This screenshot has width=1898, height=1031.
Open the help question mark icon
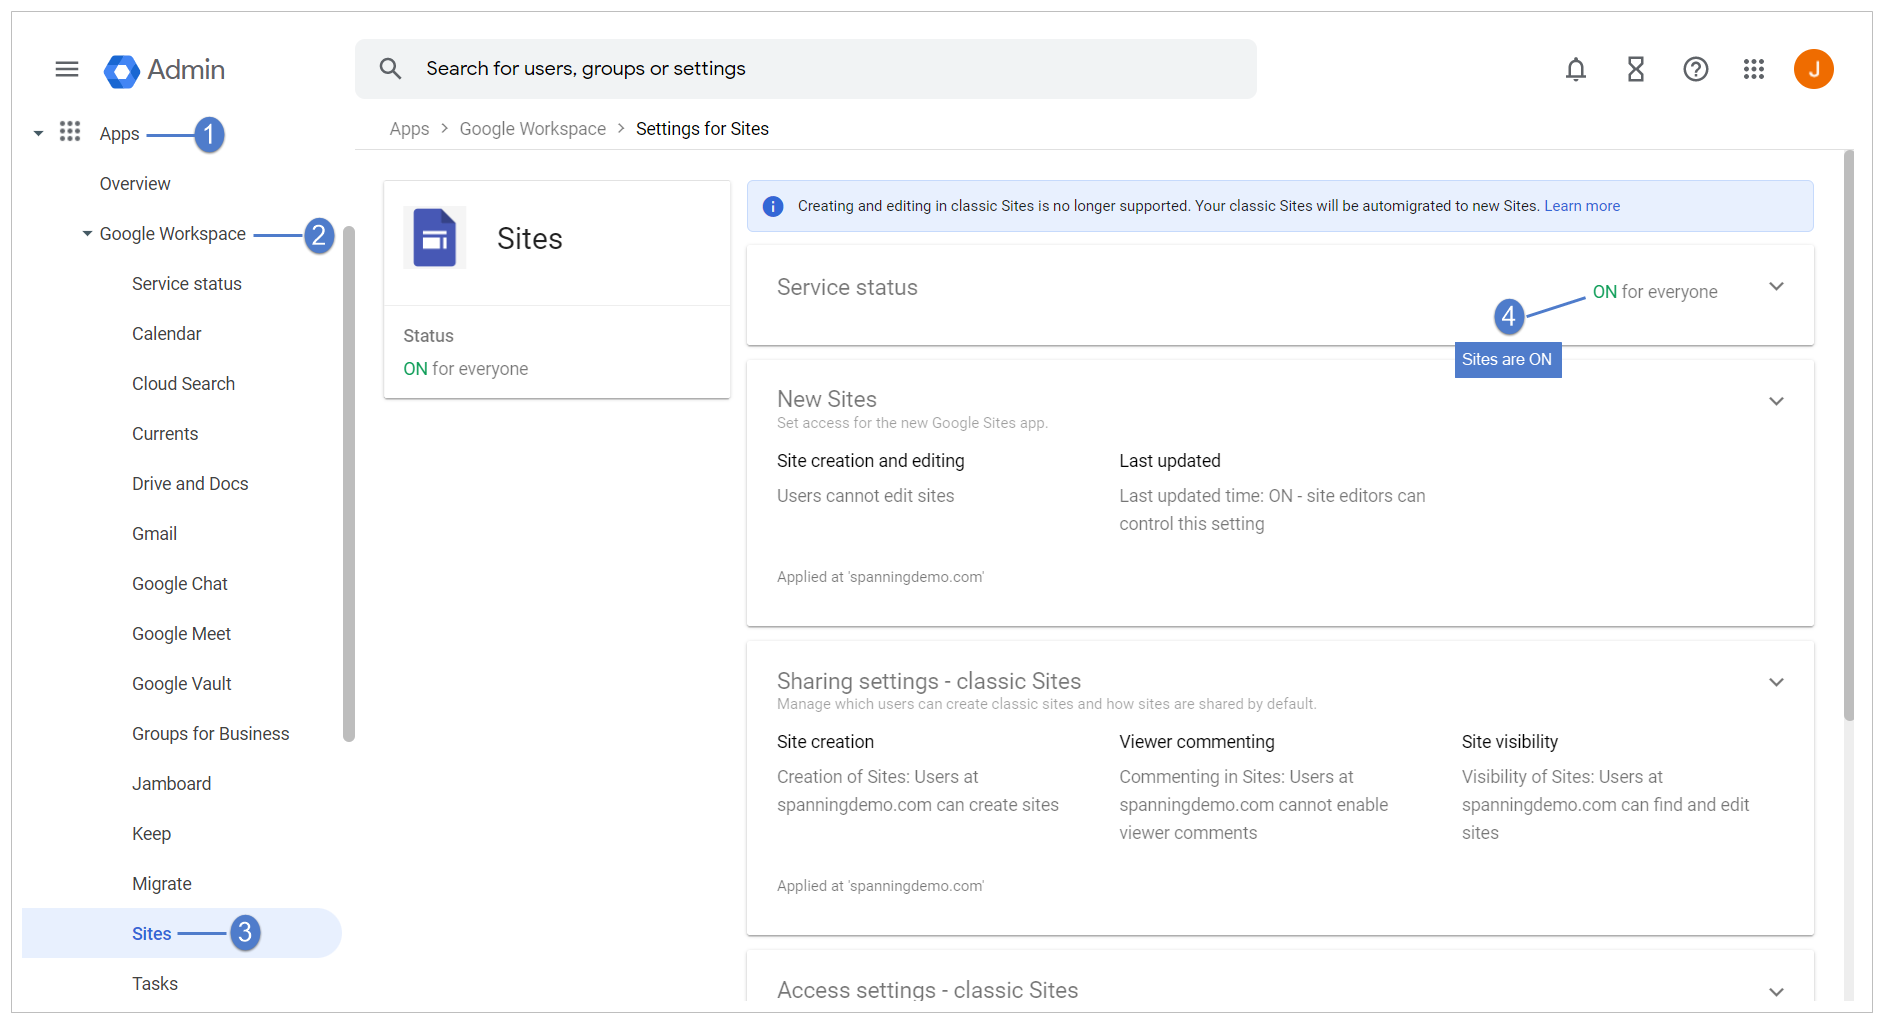(1696, 69)
